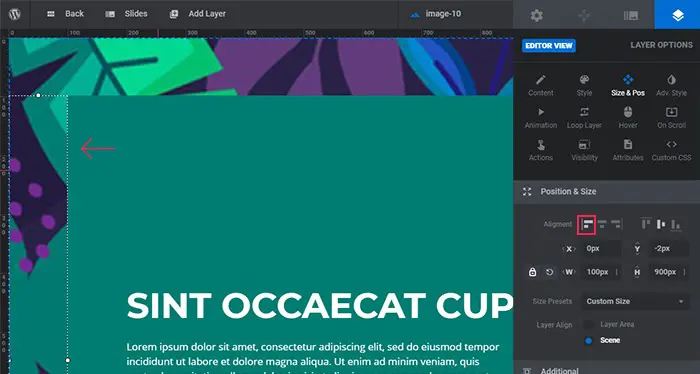700x374 pixels.
Task: Open the Size & Pos section
Action: click(628, 85)
